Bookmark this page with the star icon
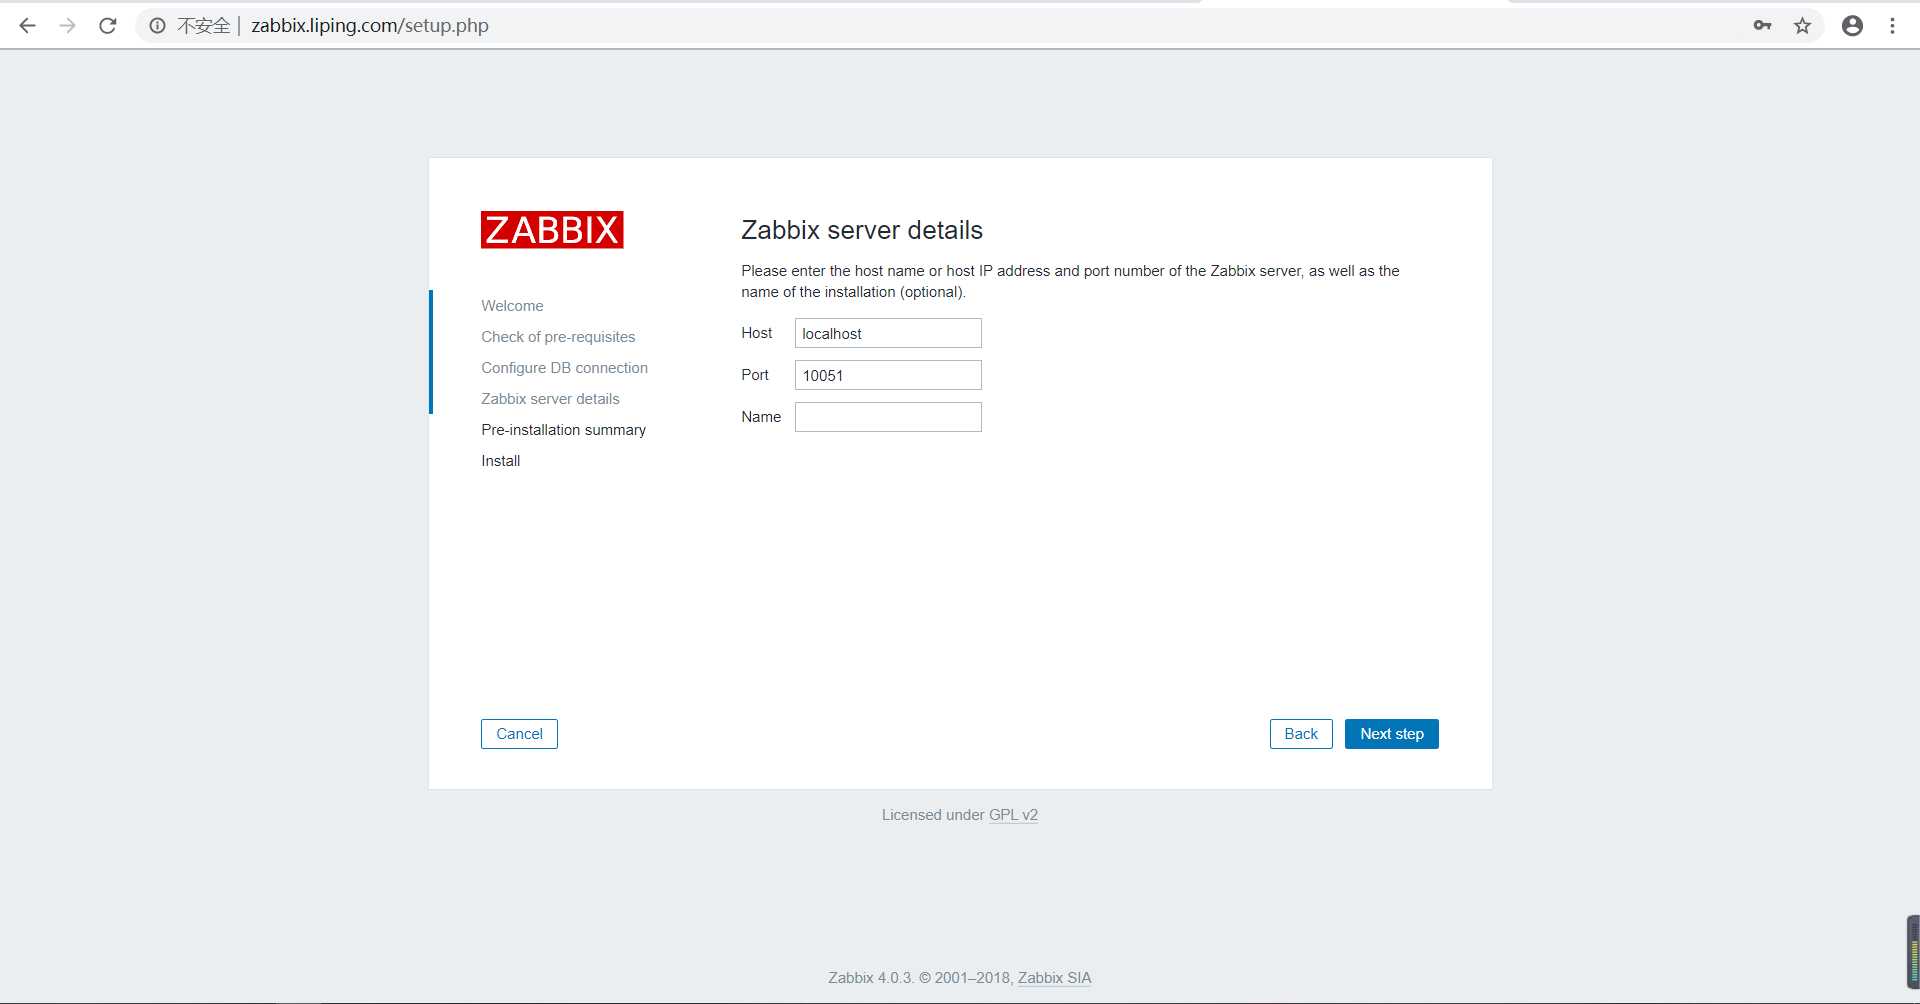The width and height of the screenshot is (1920, 1004). pos(1802,26)
